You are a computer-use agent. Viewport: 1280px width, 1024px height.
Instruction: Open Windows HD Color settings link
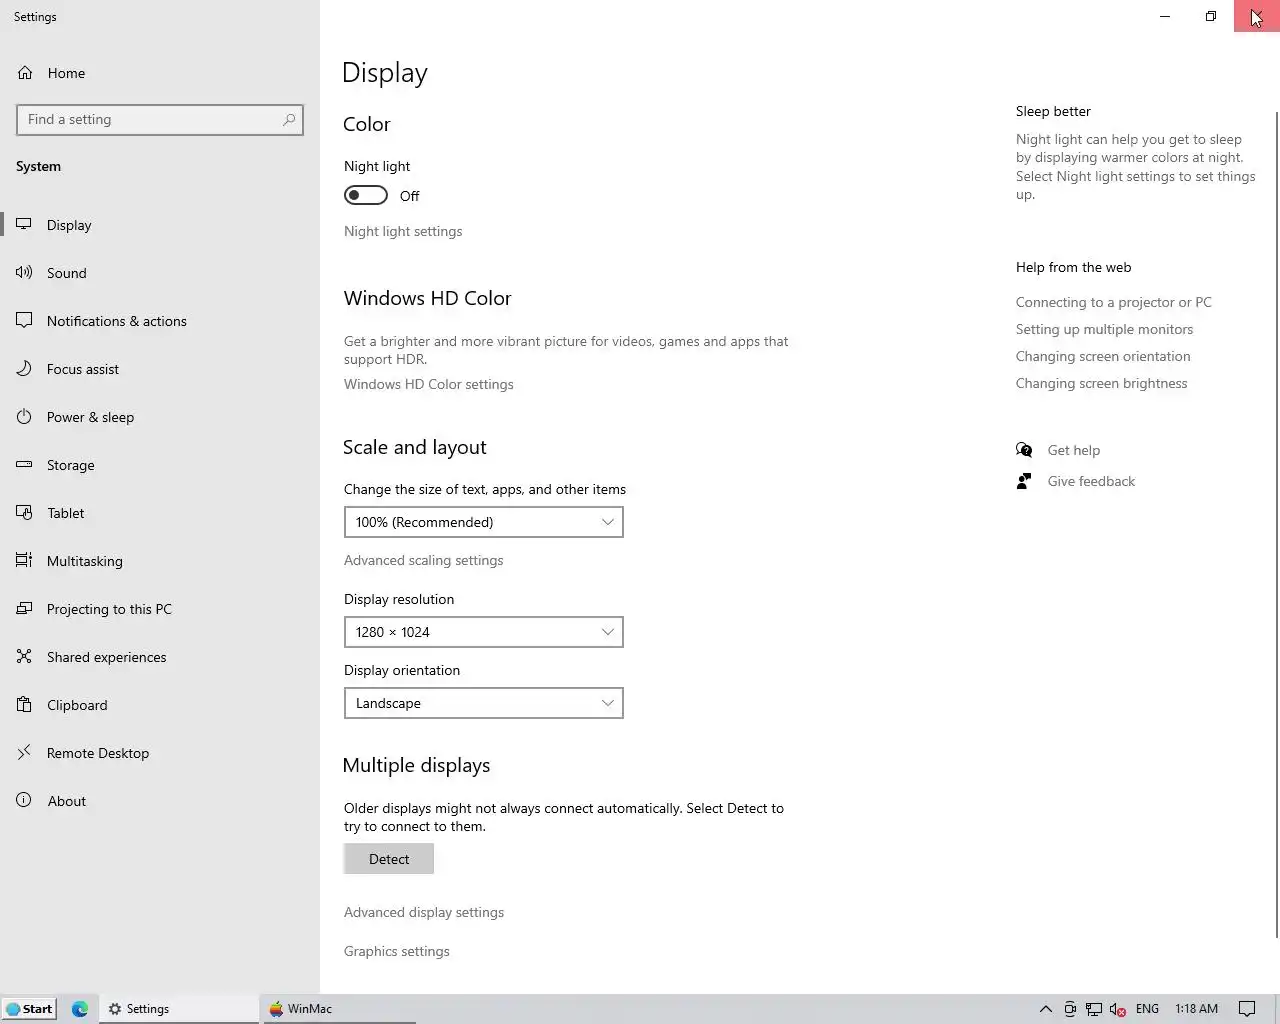coord(429,384)
